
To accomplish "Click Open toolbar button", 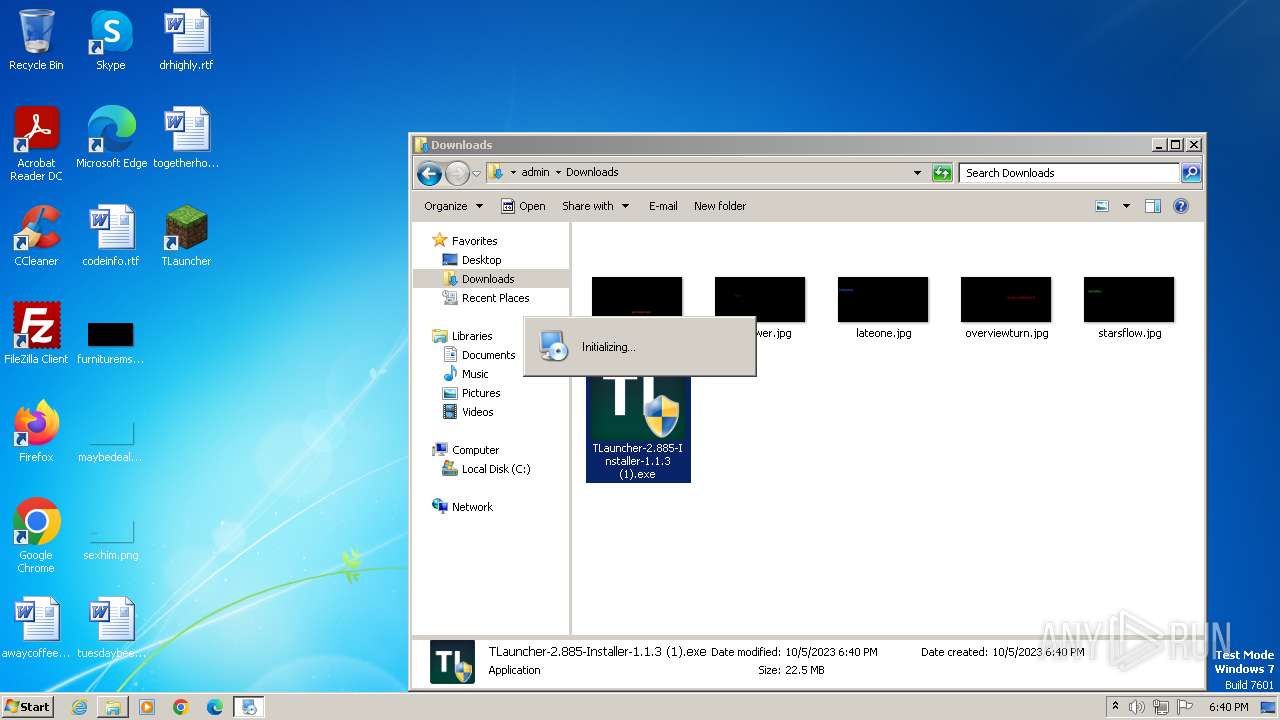I will pyautogui.click(x=523, y=206).
